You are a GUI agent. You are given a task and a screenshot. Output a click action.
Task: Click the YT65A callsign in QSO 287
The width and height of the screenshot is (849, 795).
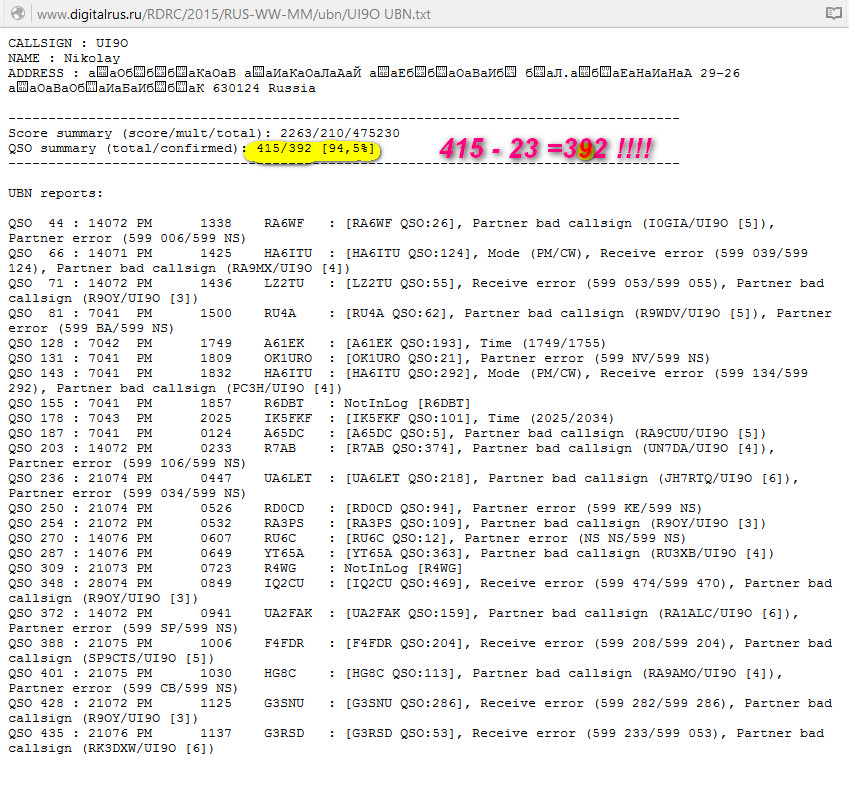284,553
